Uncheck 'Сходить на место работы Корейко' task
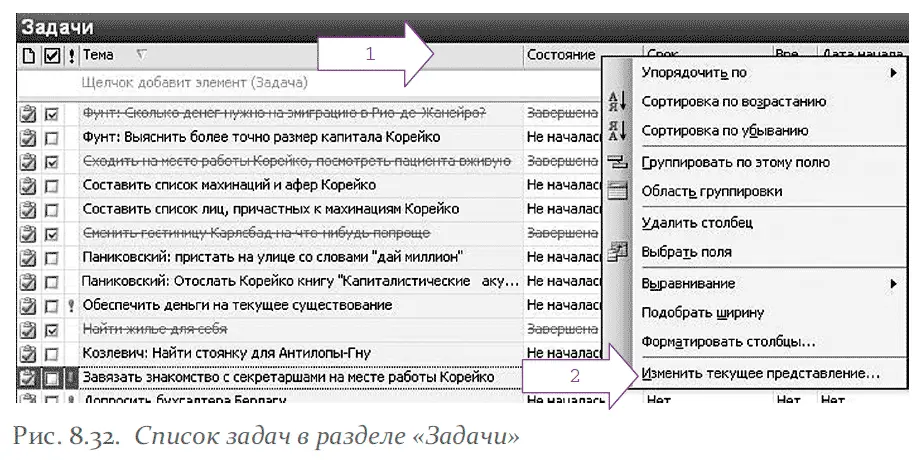Screen dimensions: 924x460 [52, 162]
